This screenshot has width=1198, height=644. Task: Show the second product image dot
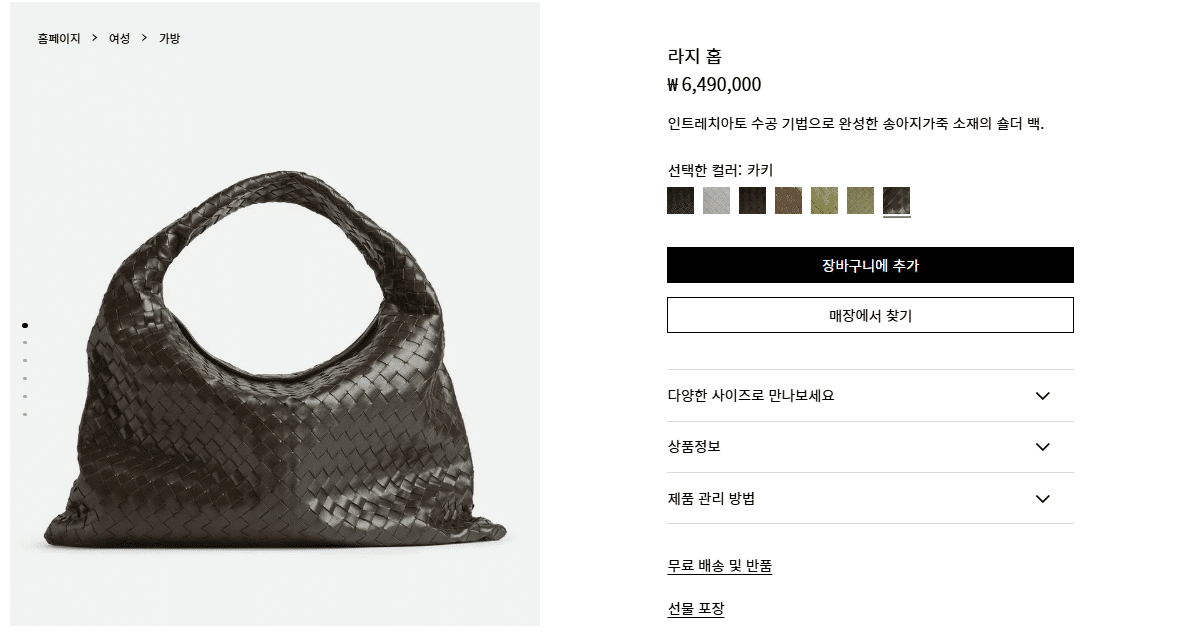(25, 343)
